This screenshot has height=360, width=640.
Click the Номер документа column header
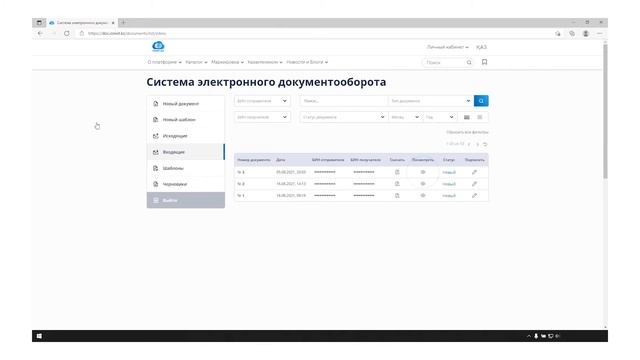253,160
